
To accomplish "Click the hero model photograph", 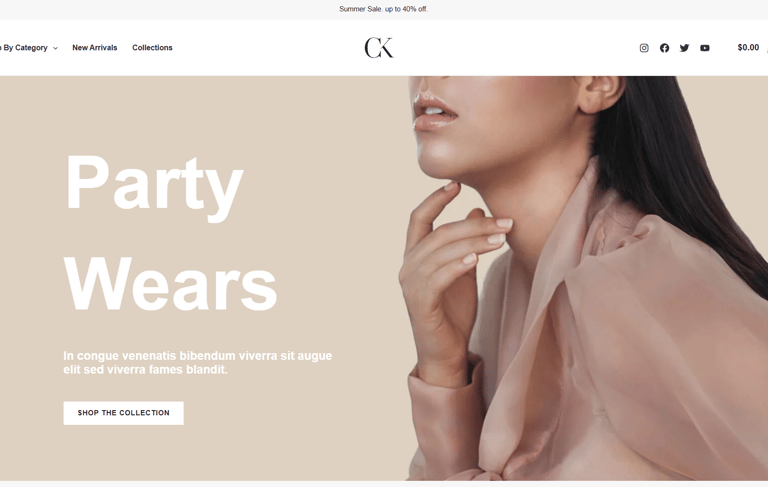I will click(x=587, y=278).
